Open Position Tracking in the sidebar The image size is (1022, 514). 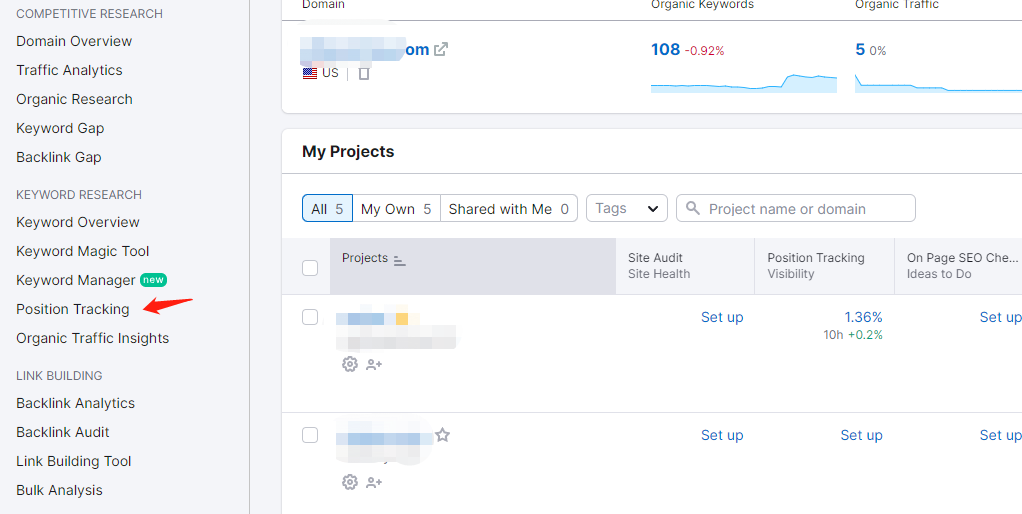(73, 309)
